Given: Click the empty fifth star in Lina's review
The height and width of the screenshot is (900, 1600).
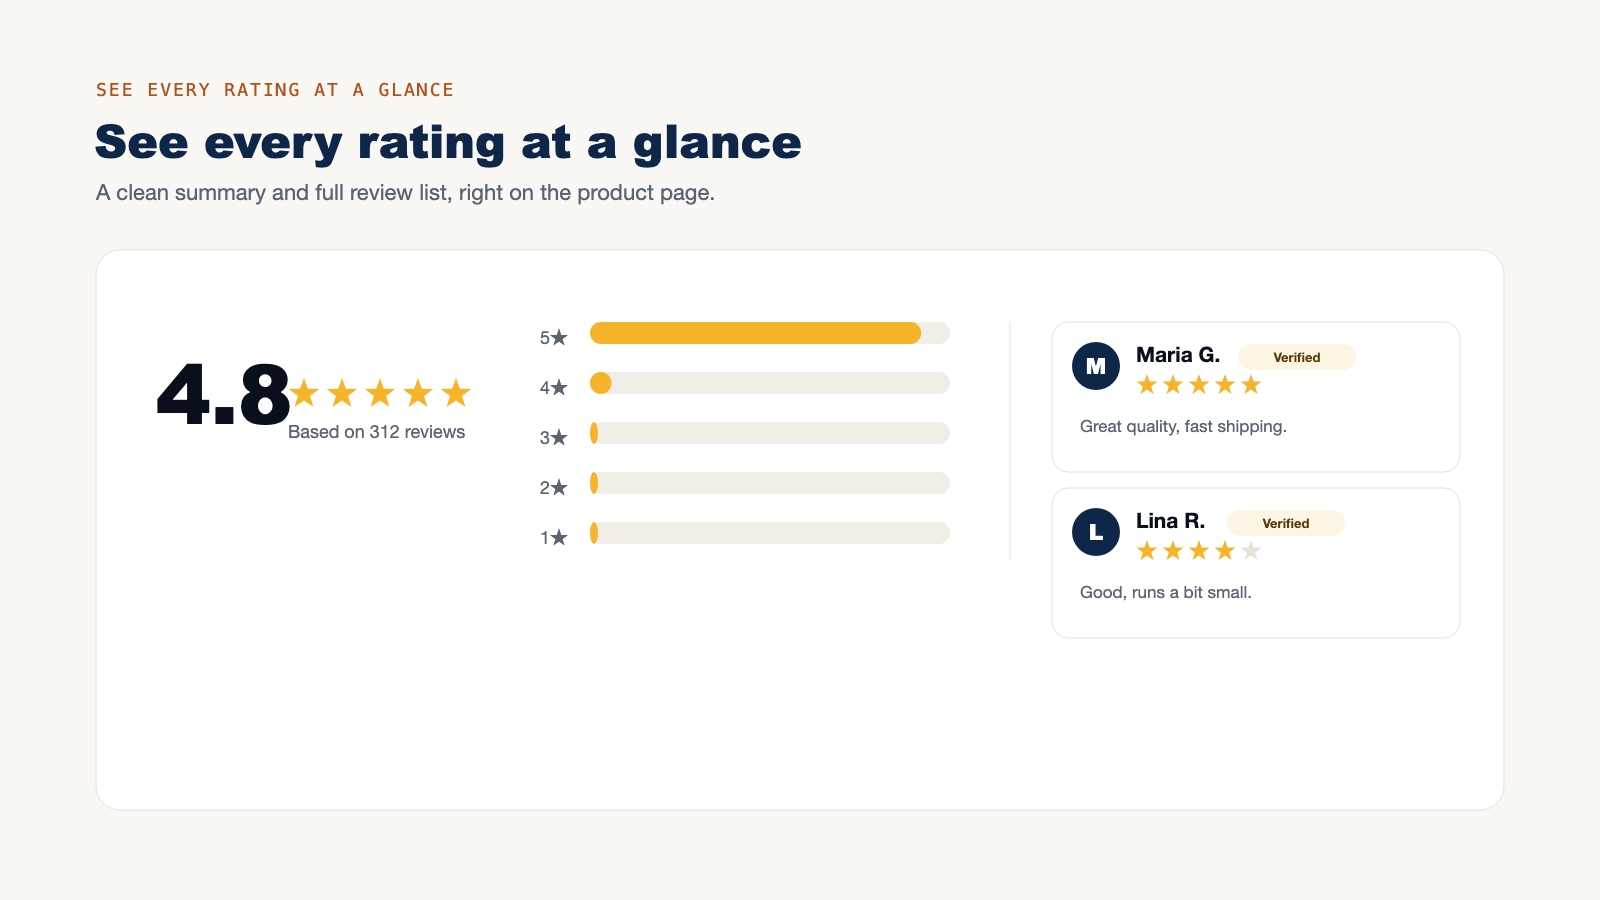Looking at the screenshot, I should tap(1251, 551).
